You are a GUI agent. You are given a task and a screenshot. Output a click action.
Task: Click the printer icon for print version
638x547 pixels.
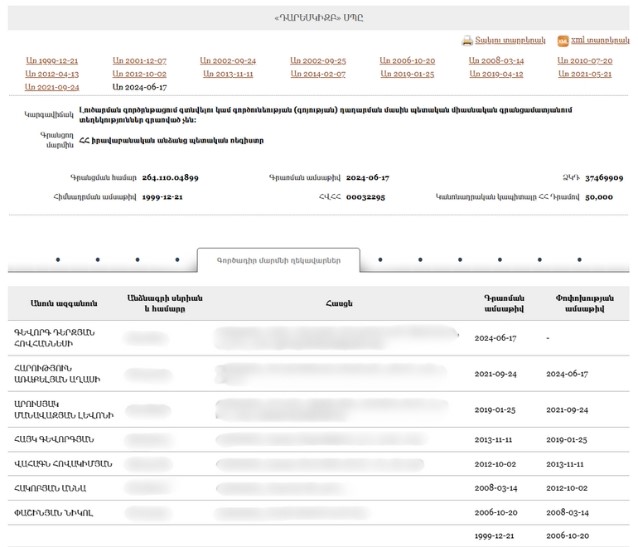point(467,40)
